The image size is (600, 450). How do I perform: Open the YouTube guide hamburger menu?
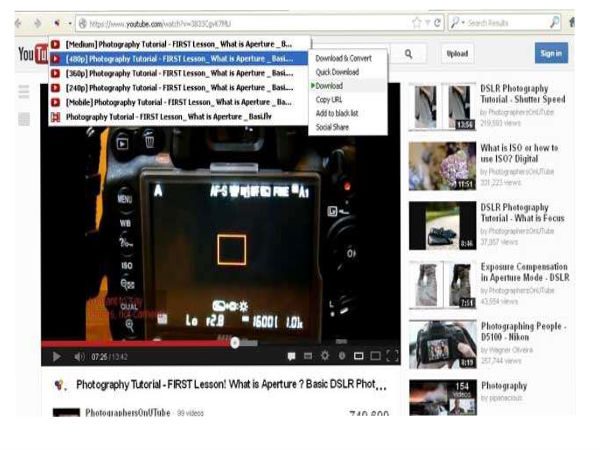tap(24, 92)
